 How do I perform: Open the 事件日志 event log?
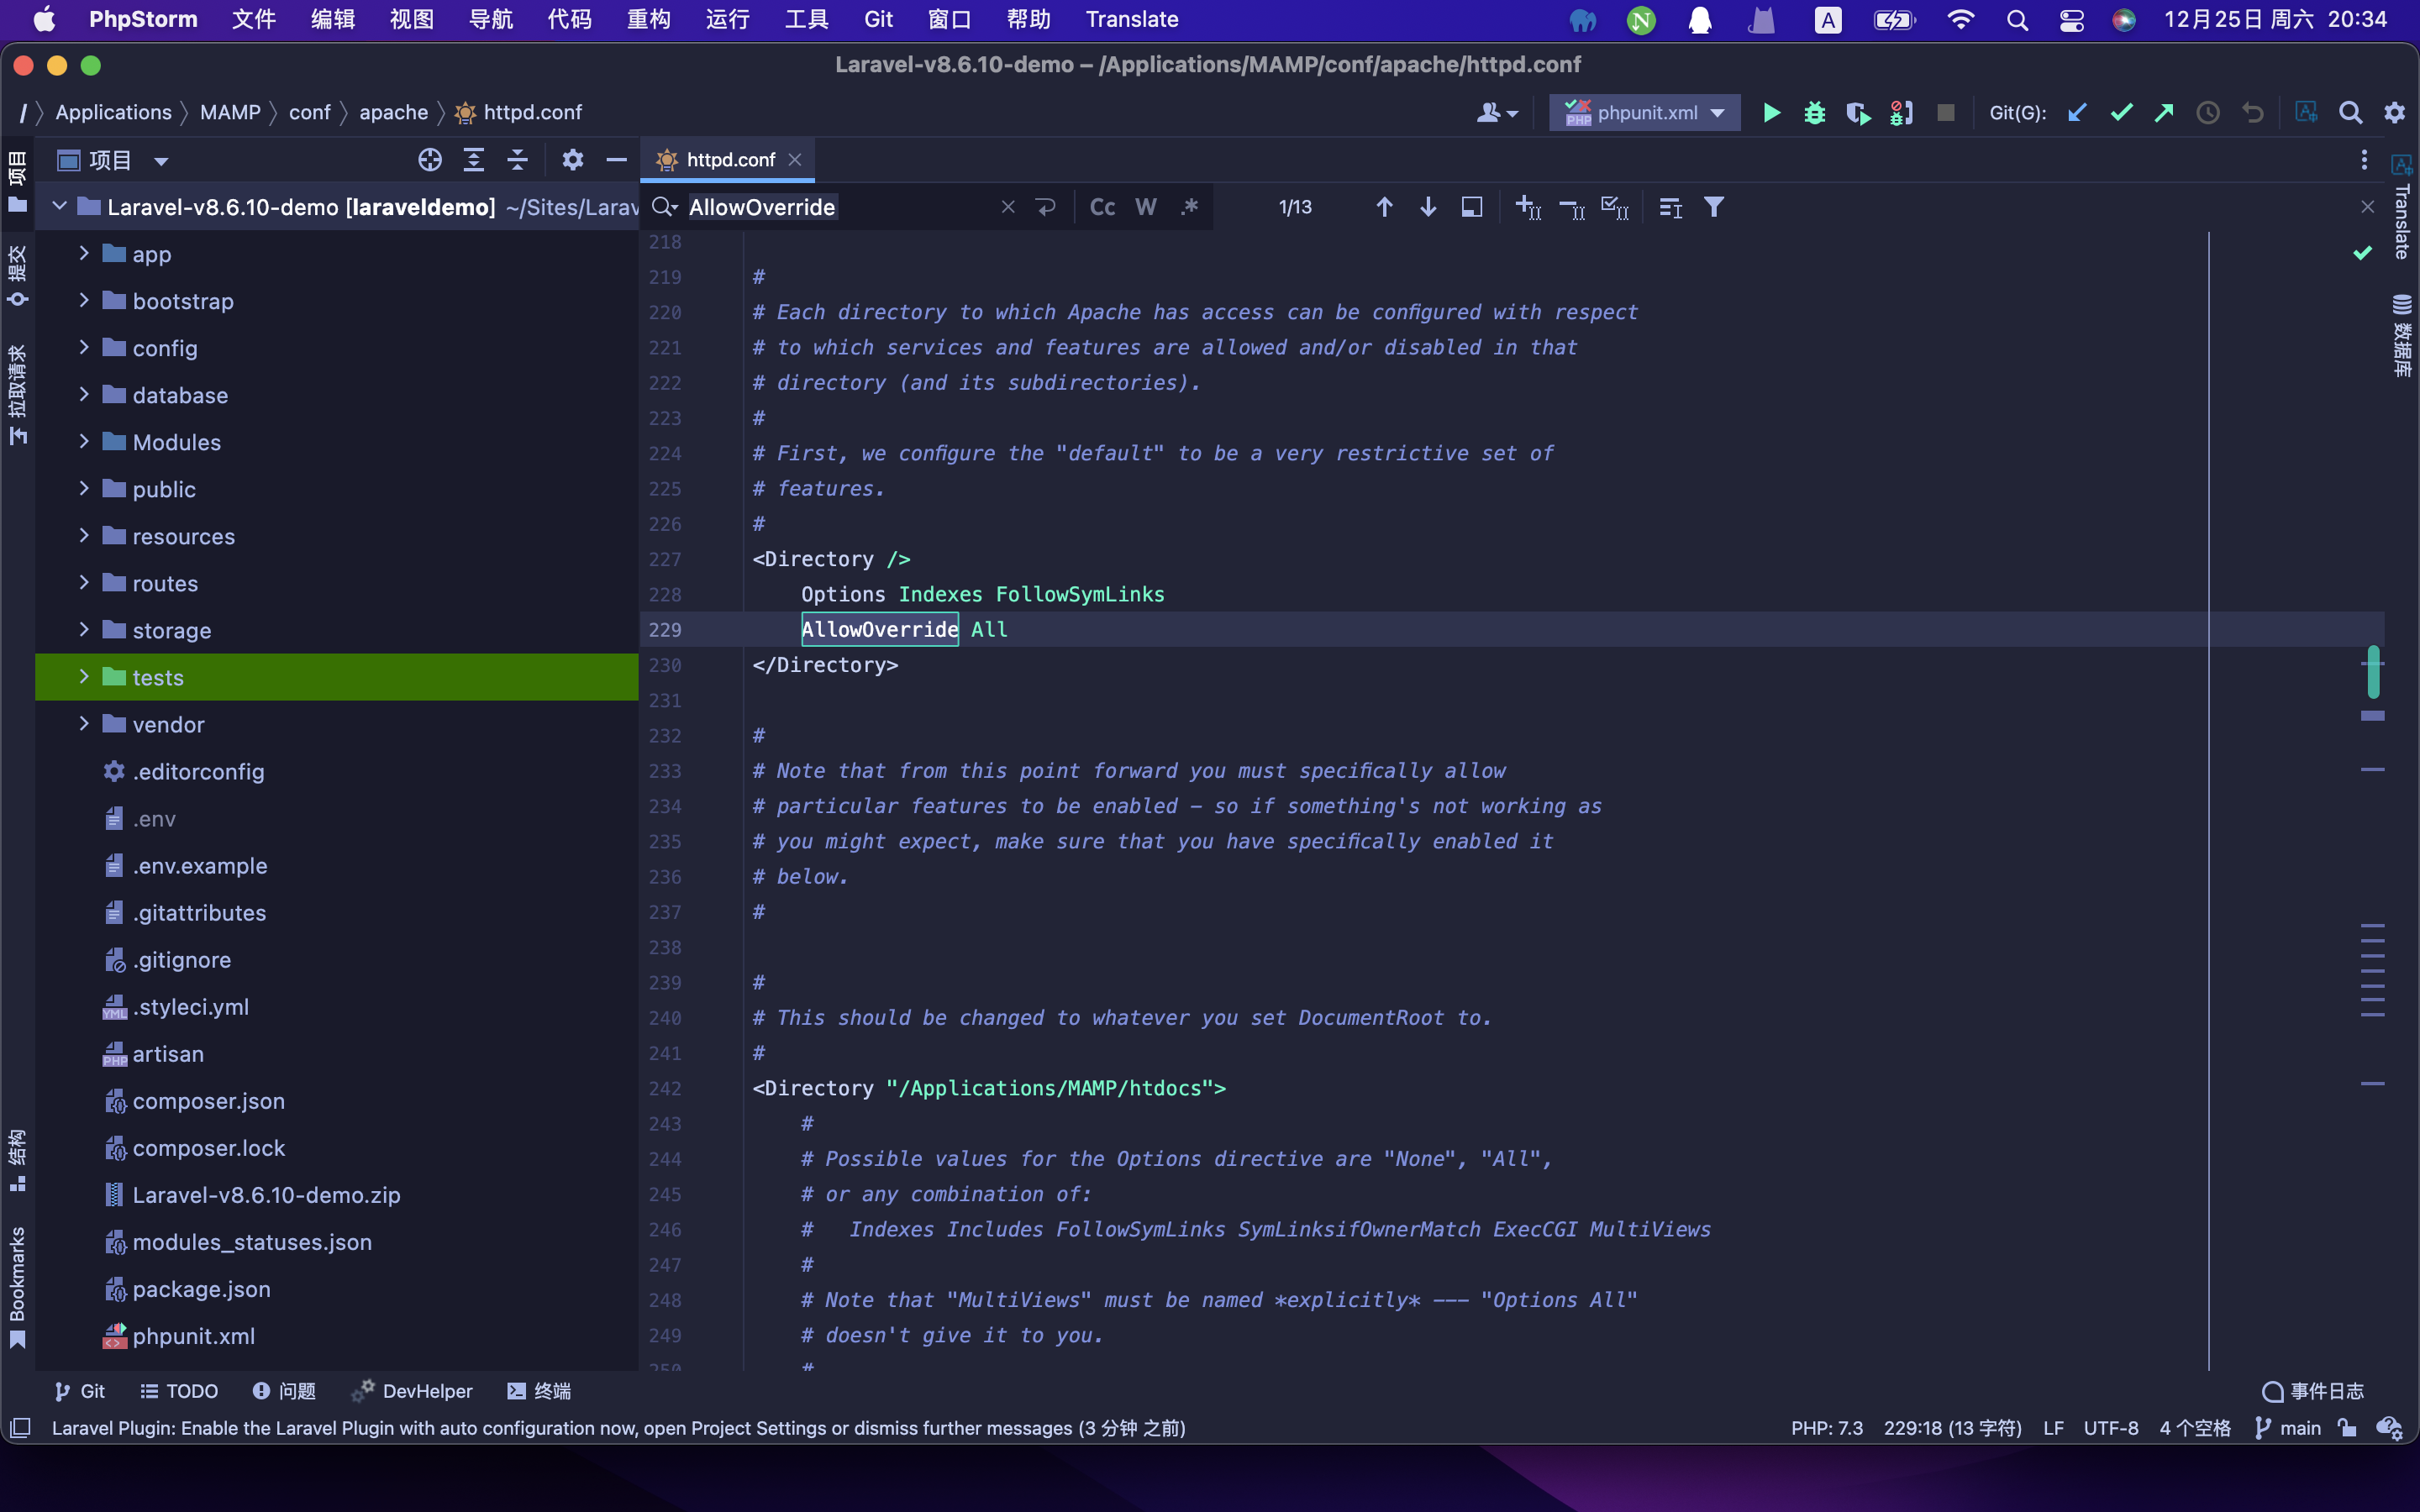pos(2313,1391)
